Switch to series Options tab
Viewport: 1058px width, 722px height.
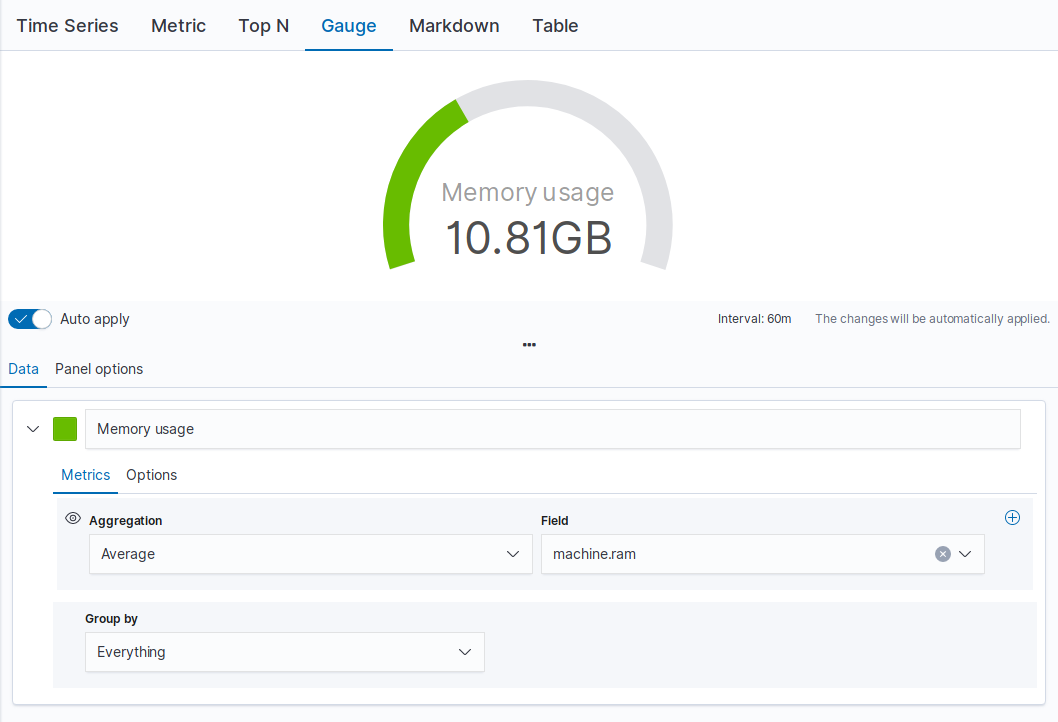tap(152, 475)
